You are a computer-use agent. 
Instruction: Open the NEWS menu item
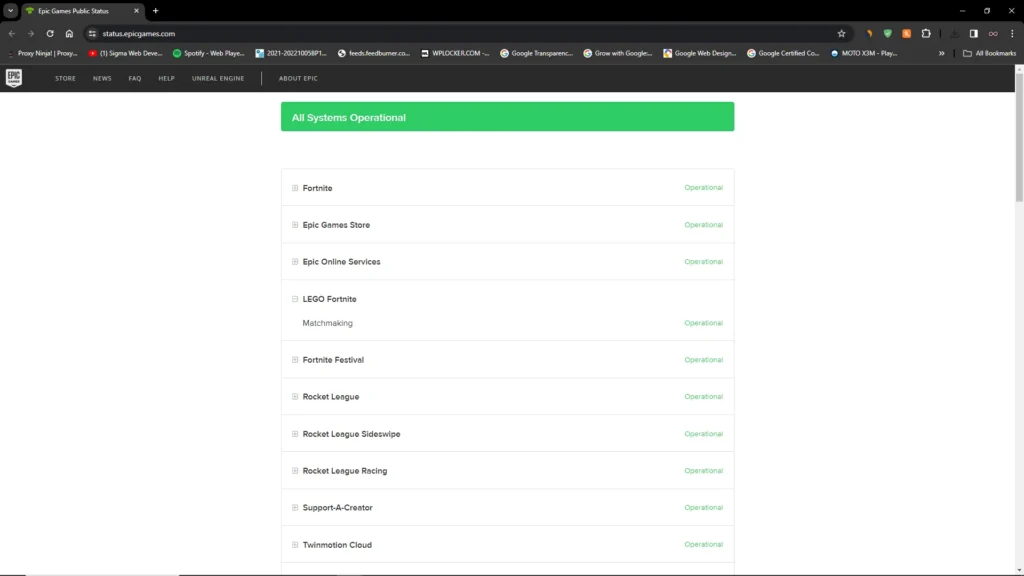click(102, 78)
